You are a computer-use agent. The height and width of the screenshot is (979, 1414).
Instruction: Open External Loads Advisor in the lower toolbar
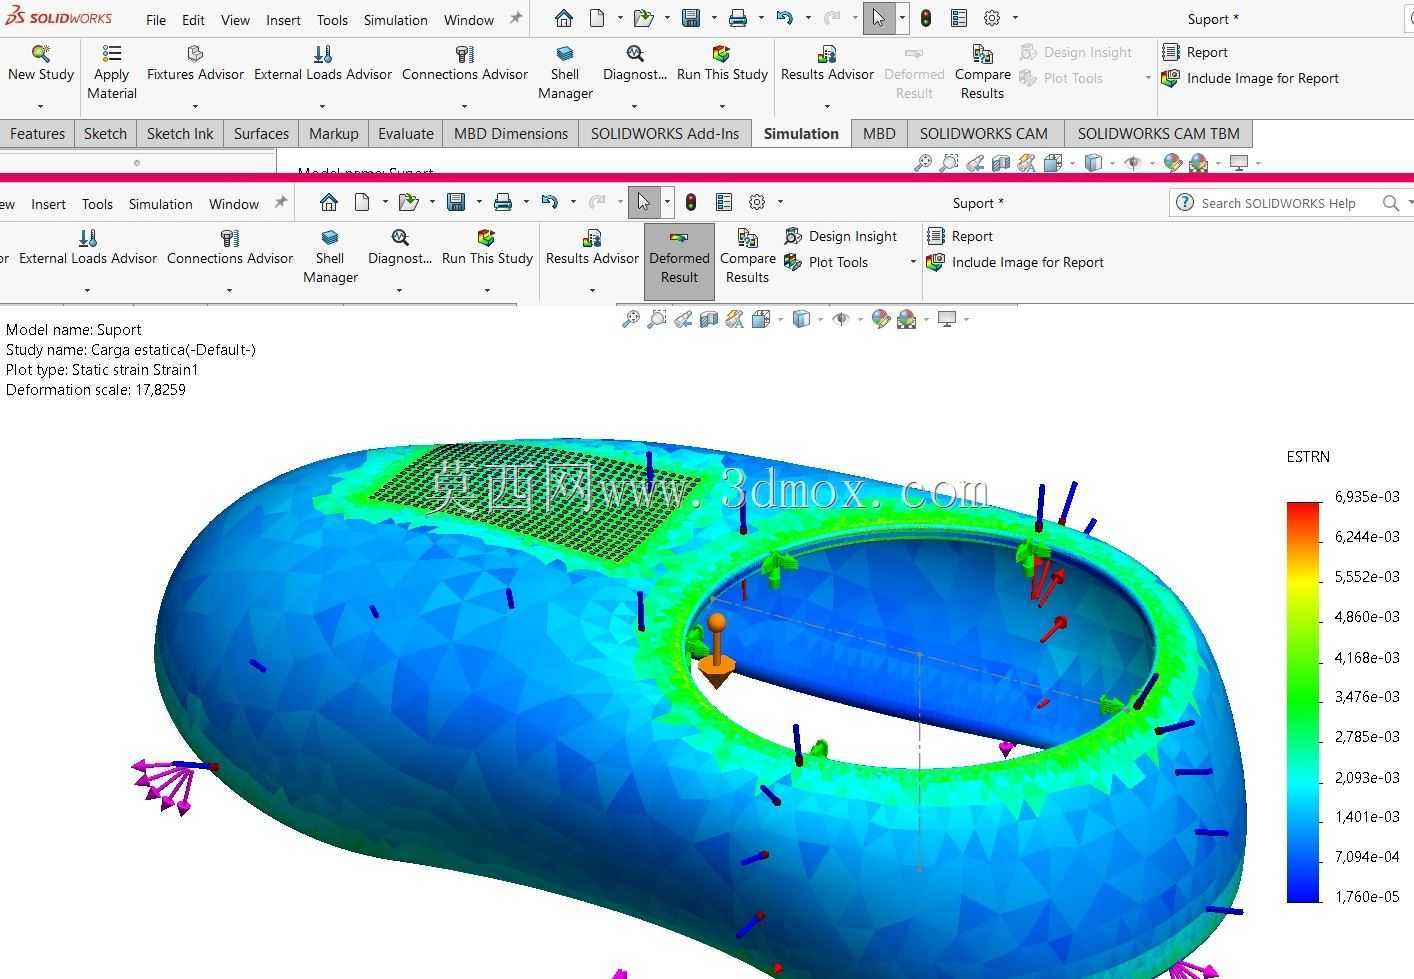[x=88, y=248]
